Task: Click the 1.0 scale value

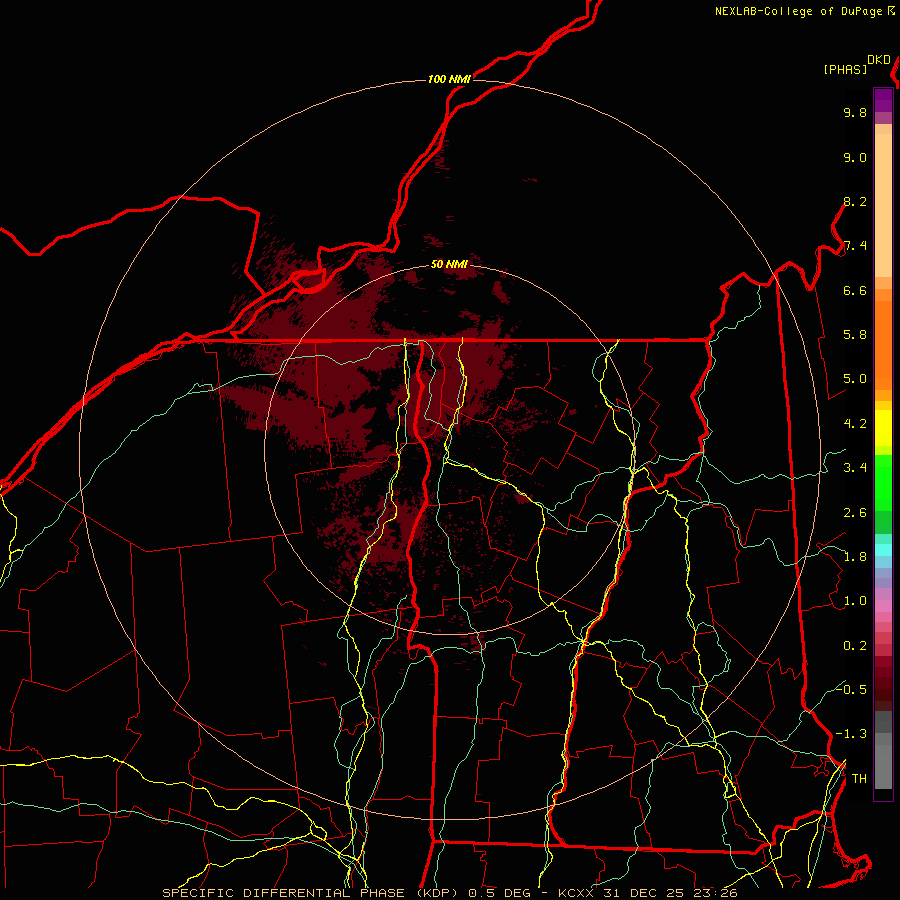Action: coord(855,601)
